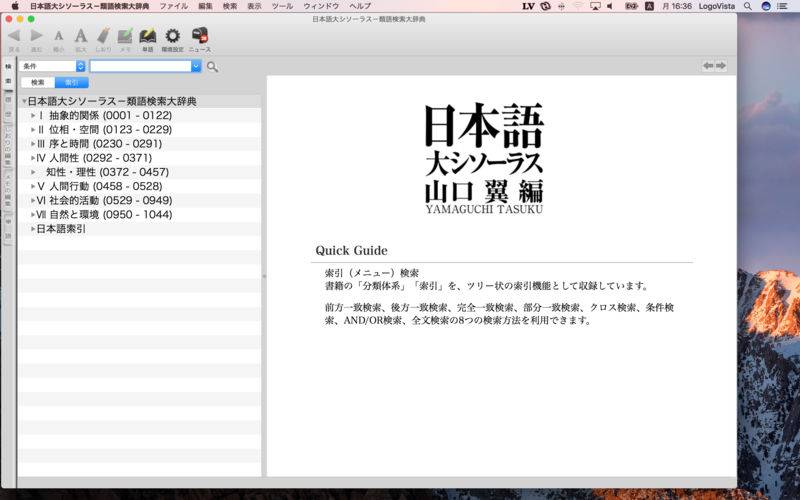Collapse the 日本語大シソーラス root tree node
Image resolution: width=800 pixels, height=500 pixels.
pyautogui.click(x=24, y=102)
